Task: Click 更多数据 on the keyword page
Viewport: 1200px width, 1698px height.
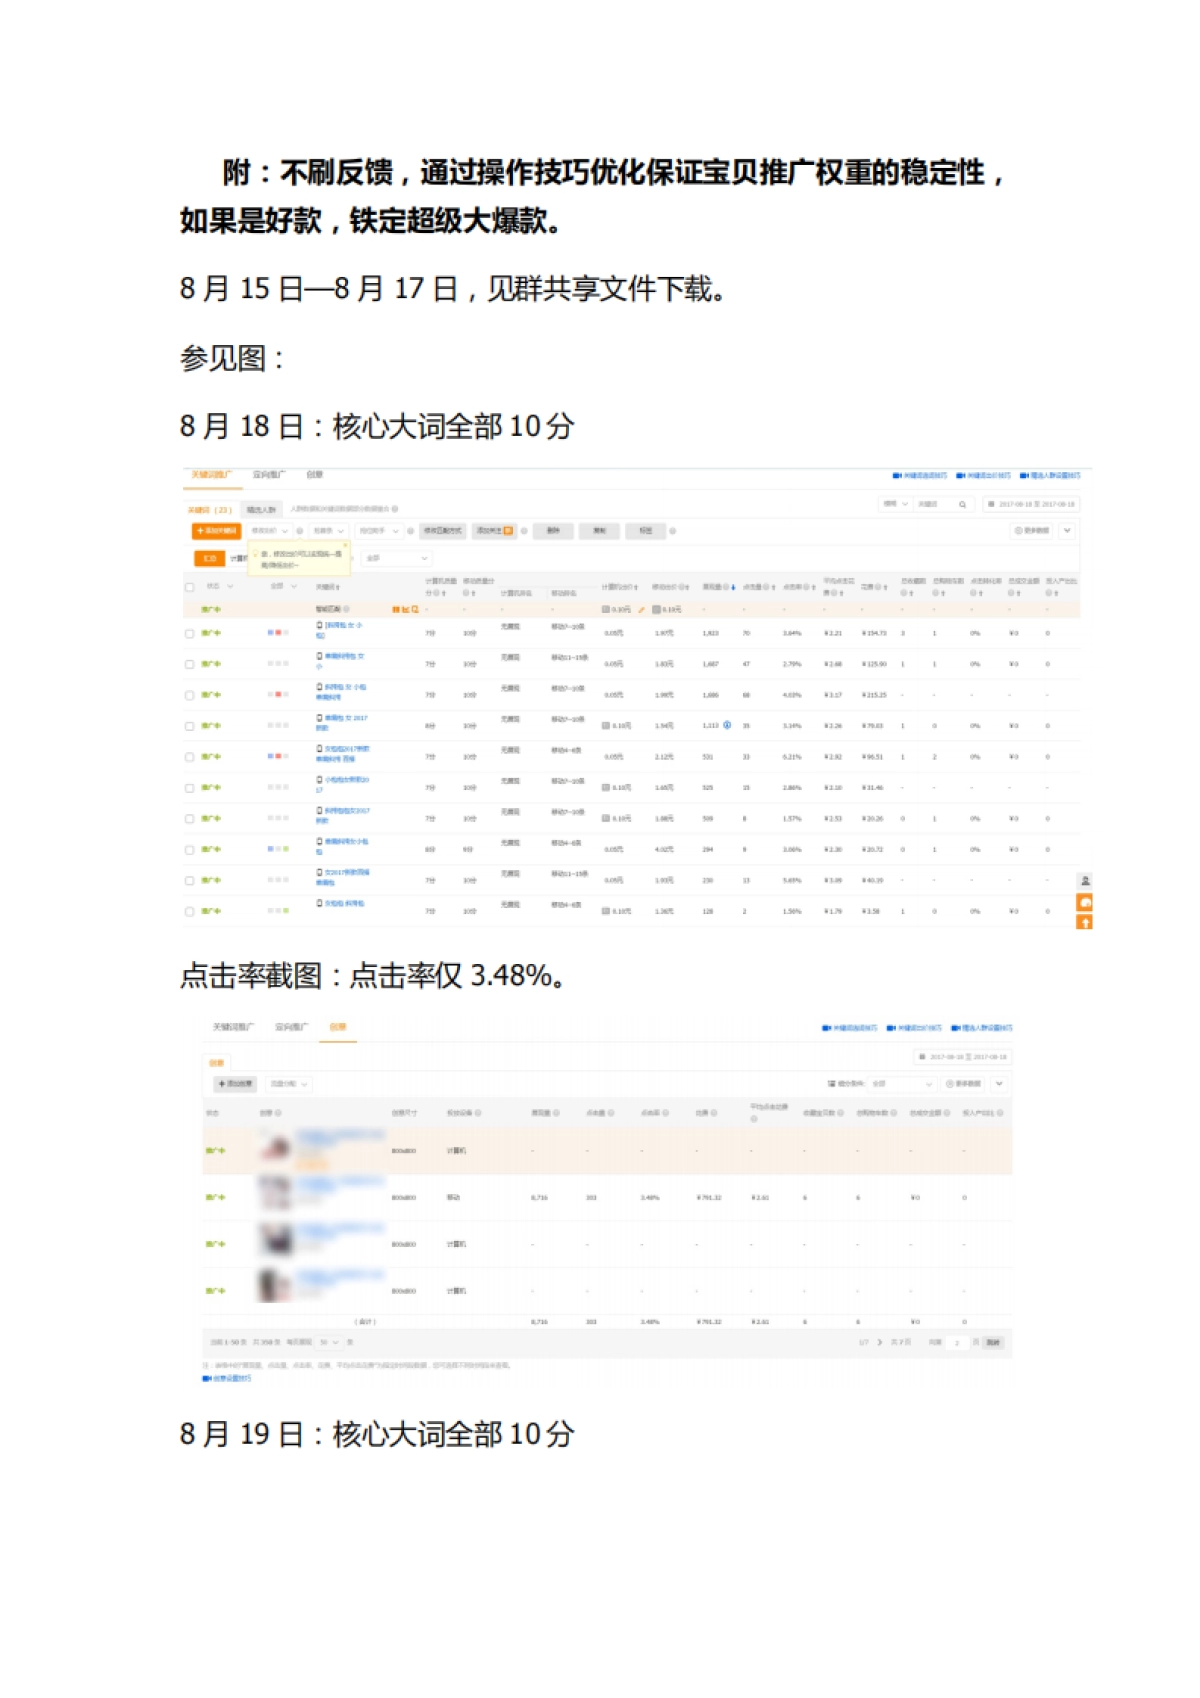Action: (x=1032, y=531)
